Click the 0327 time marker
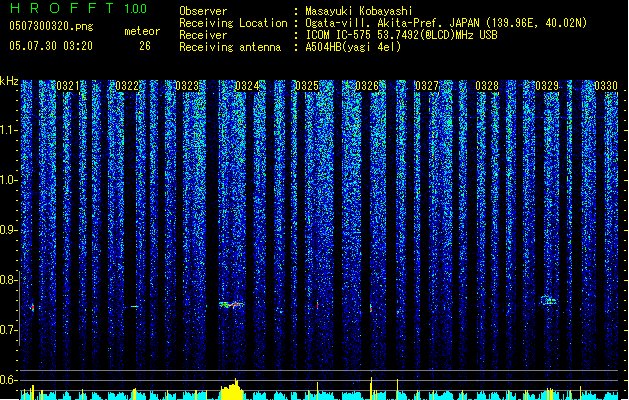 pos(427,86)
